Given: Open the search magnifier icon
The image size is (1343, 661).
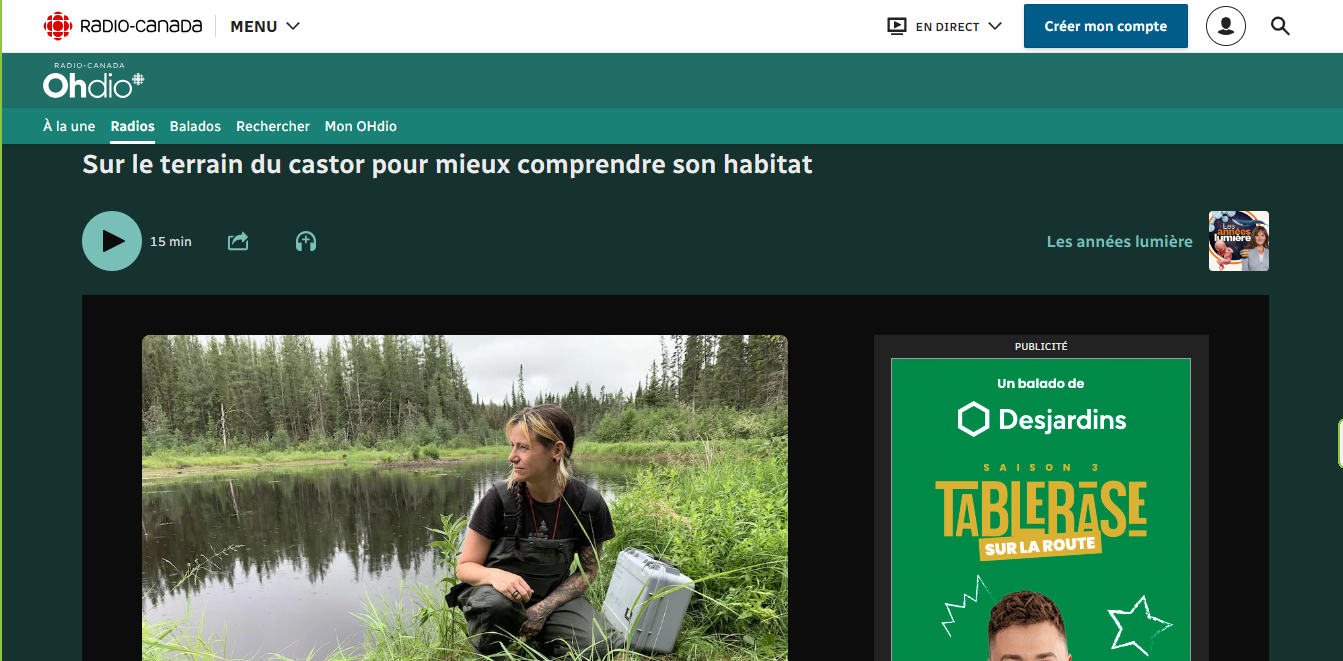Looking at the screenshot, I should point(1280,26).
